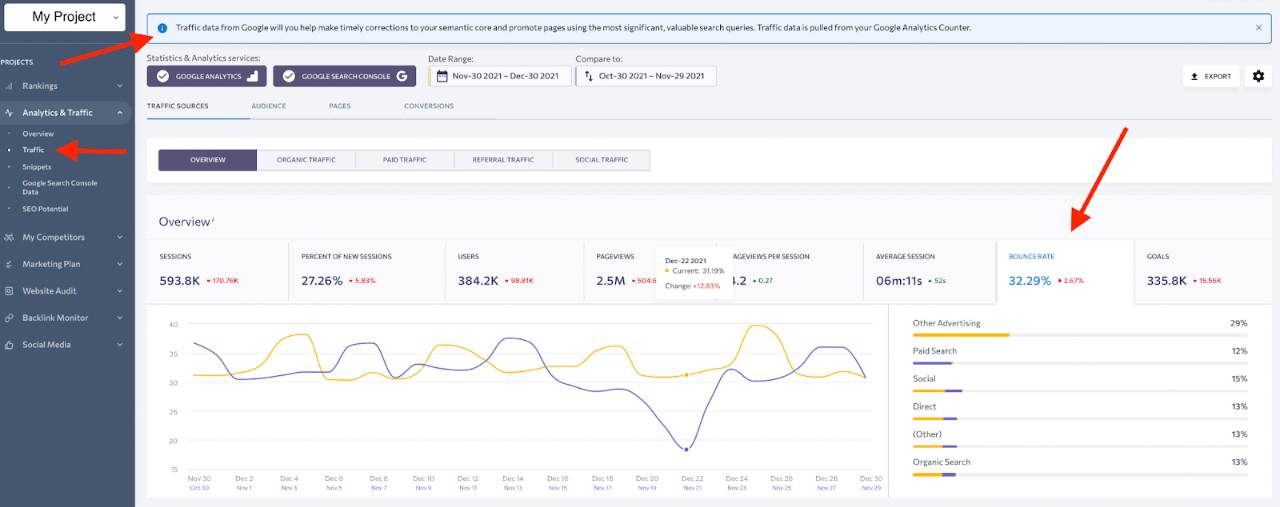Click the Dec-22 data point on the yellow line
This screenshot has width=1280, height=507.
tap(686, 375)
